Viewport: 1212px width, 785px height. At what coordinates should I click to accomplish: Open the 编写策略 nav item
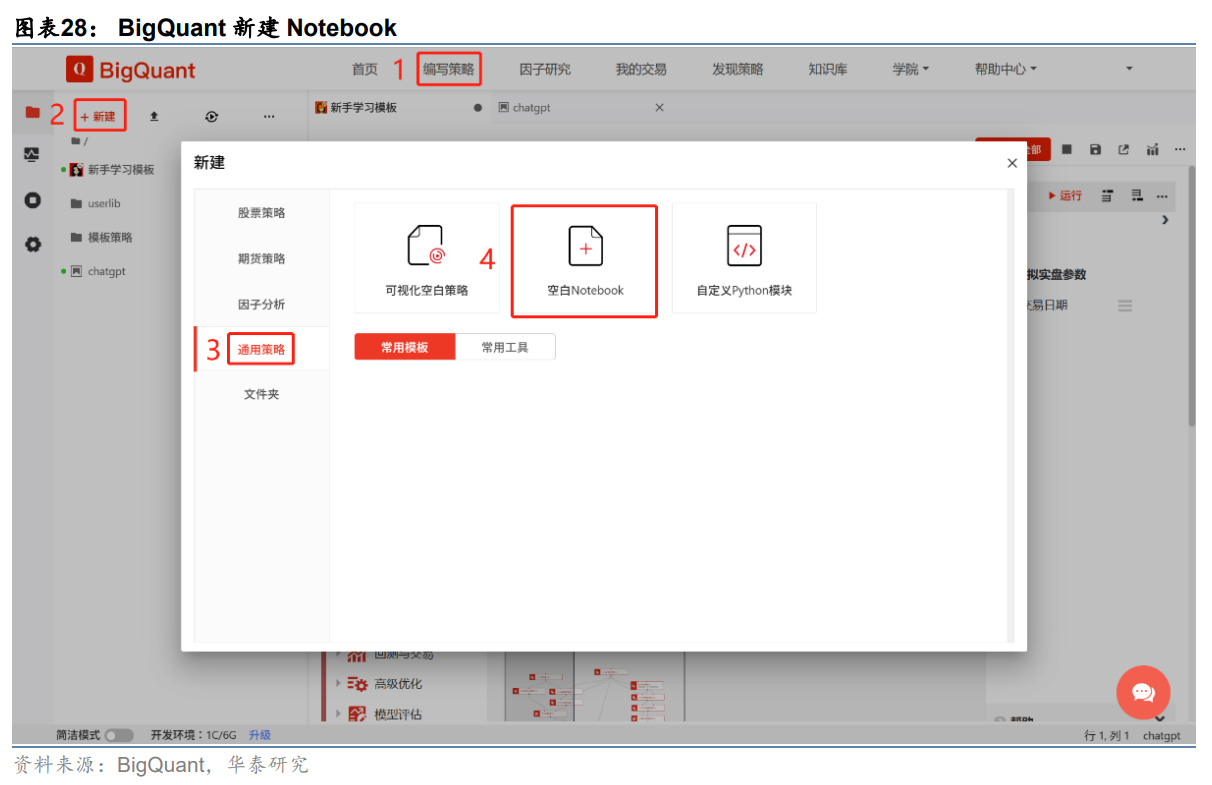pyautogui.click(x=449, y=69)
